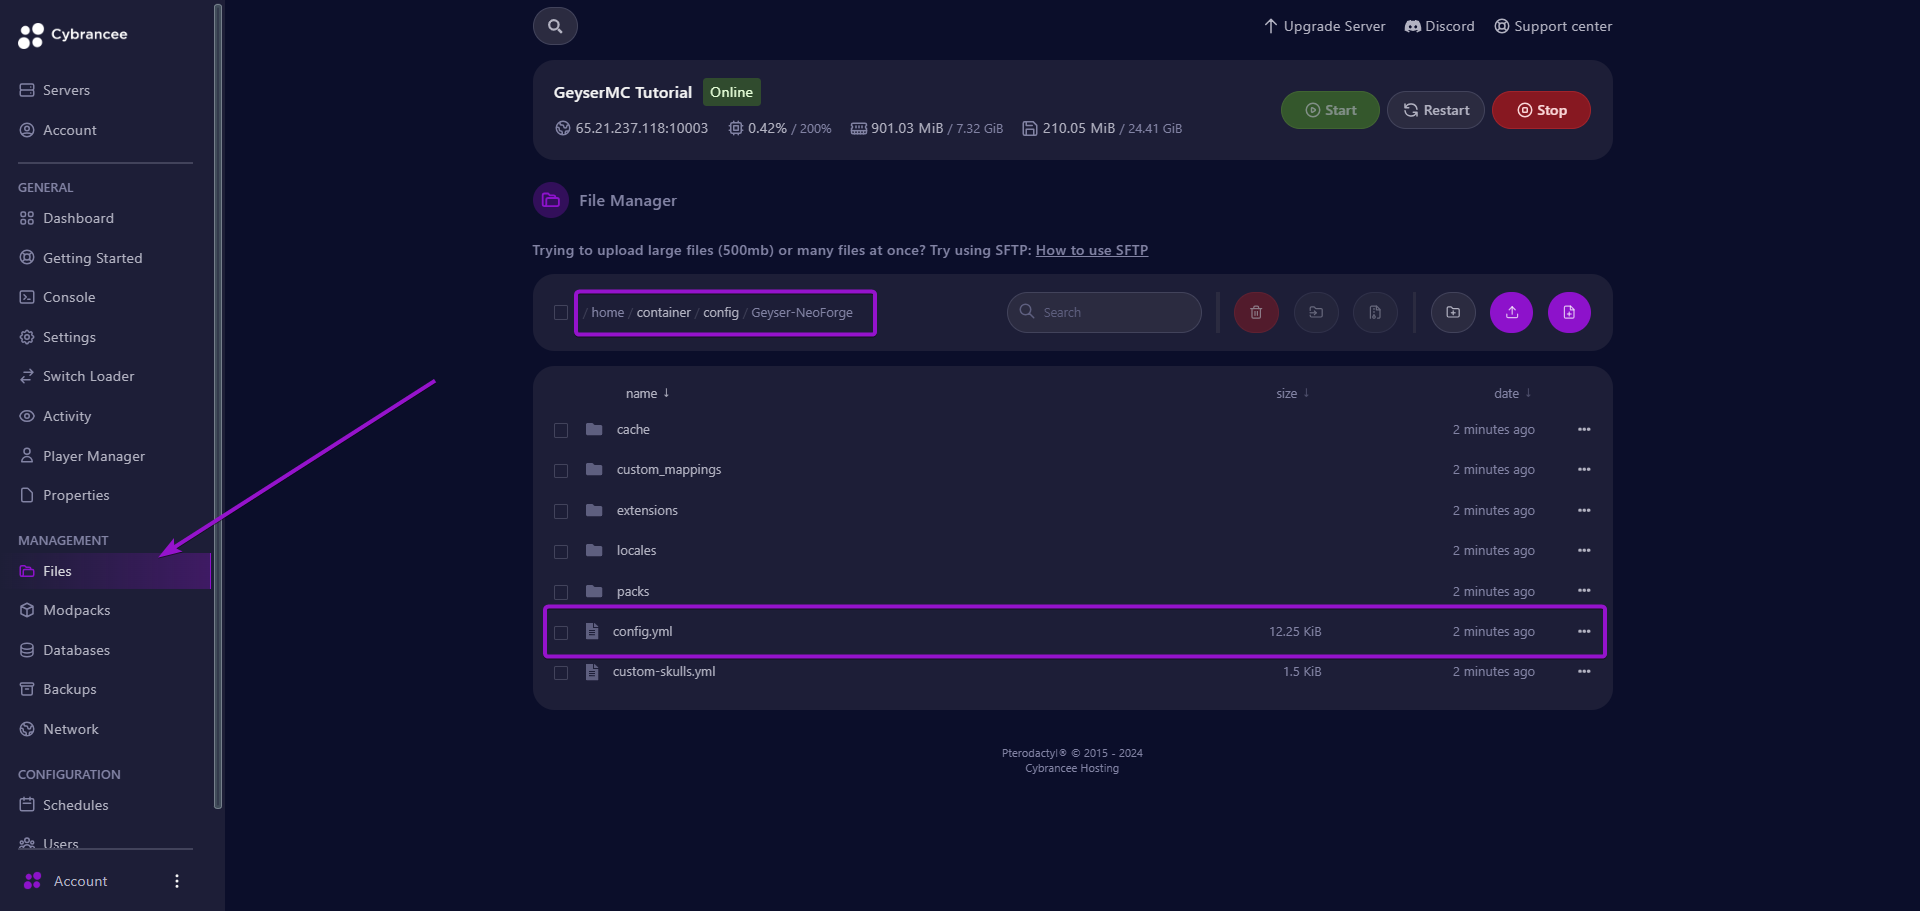The height and width of the screenshot is (911, 1920).
Task: Follow the How to use SFTP link
Action: click(x=1091, y=250)
